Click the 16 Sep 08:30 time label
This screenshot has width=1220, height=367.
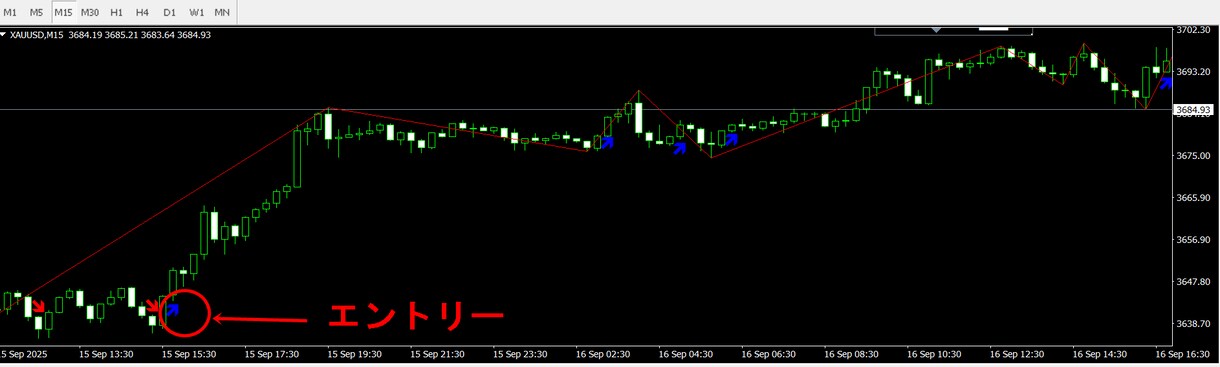[852, 354]
